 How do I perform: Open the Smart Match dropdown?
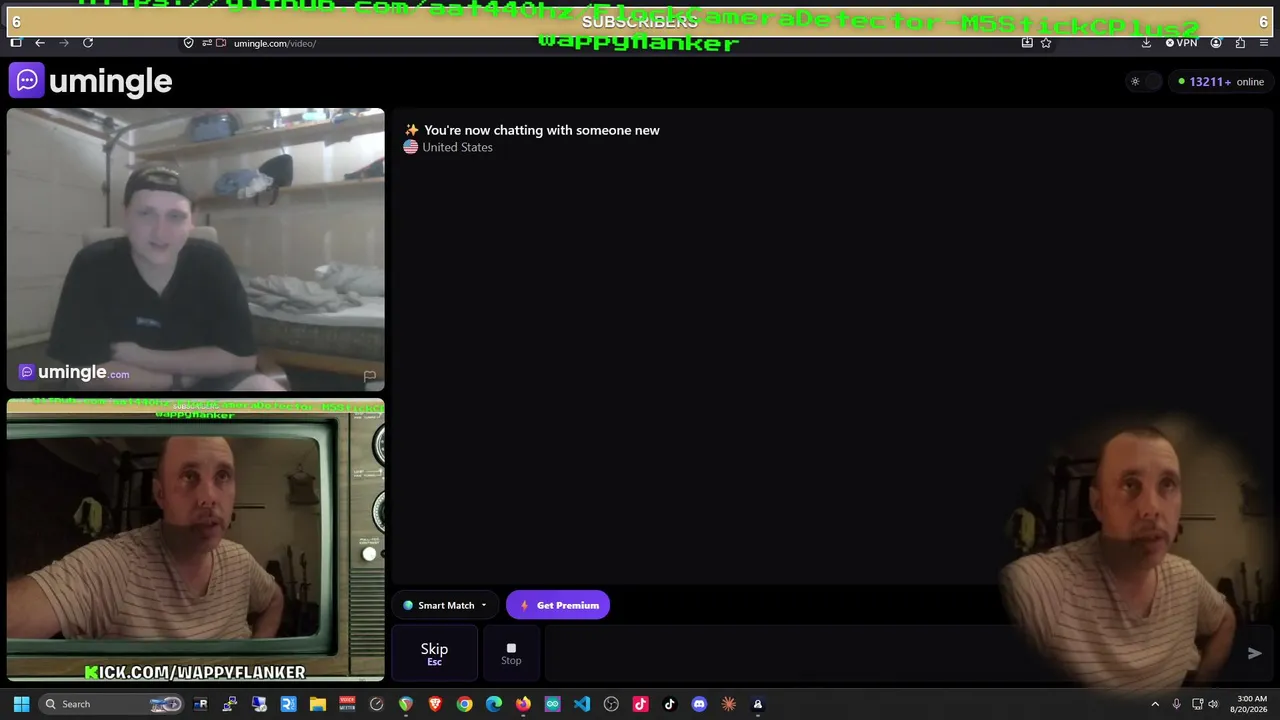coord(445,605)
